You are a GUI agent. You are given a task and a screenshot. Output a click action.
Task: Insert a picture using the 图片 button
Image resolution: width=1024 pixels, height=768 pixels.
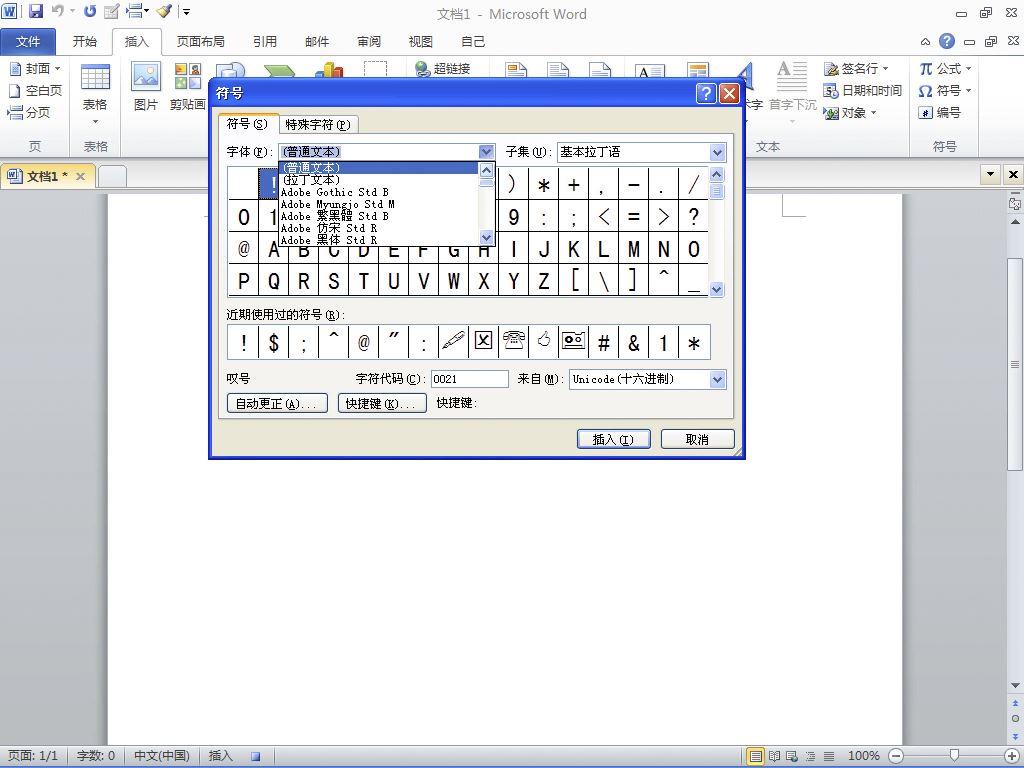146,86
